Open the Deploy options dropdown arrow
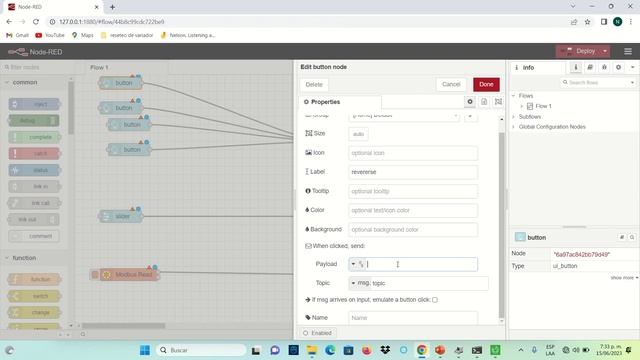This screenshot has width=640, height=360. click(x=605, y=51)
